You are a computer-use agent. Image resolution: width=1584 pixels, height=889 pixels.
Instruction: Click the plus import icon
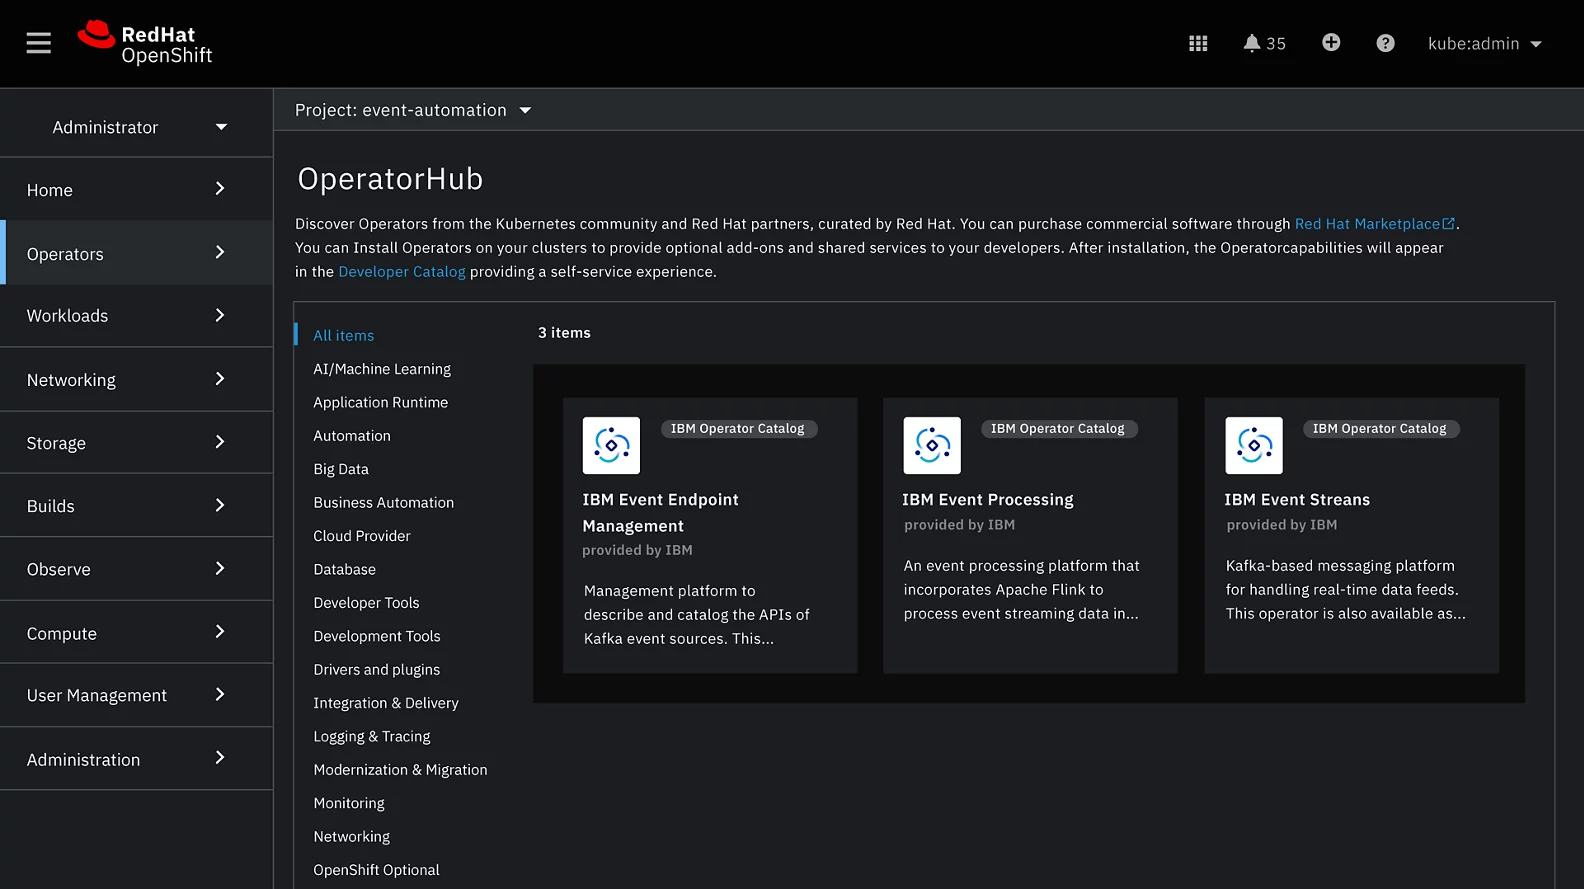pyautogui.click(x=1331, y=42)
